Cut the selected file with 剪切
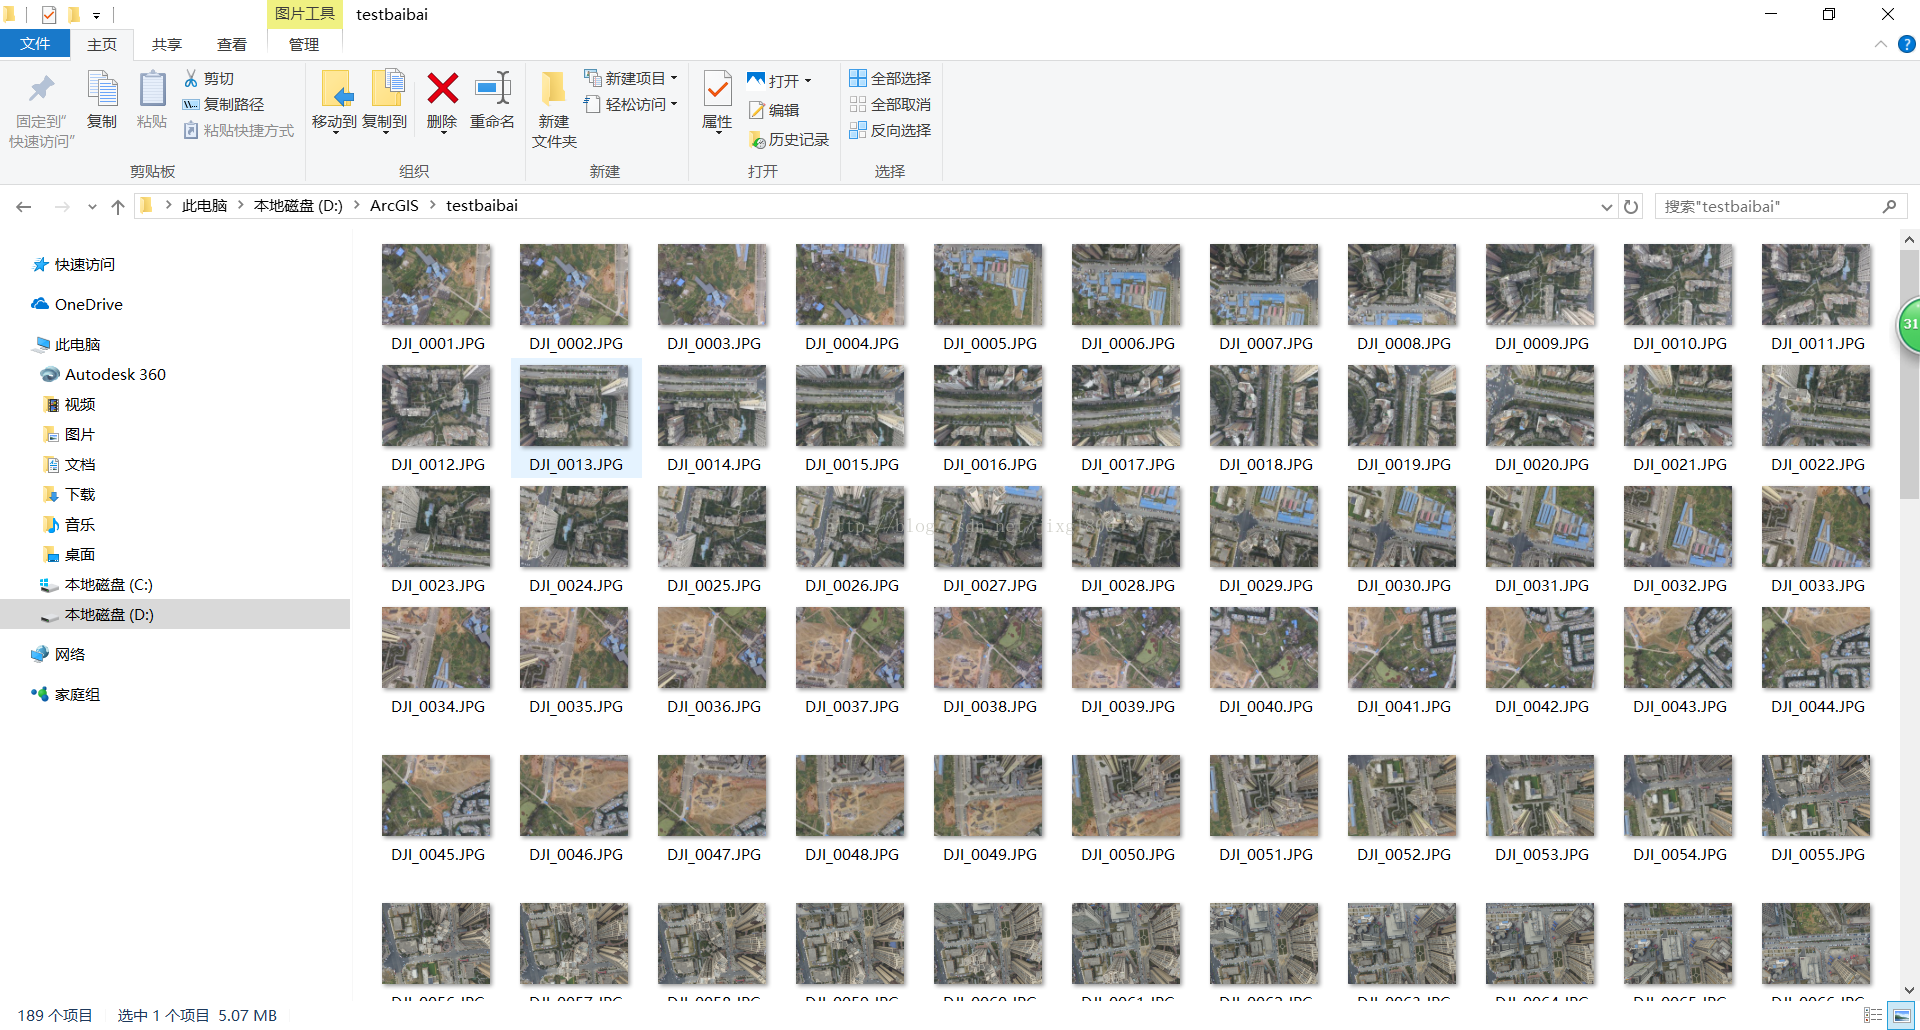The image size is (1920, 1030). (209, 79)
